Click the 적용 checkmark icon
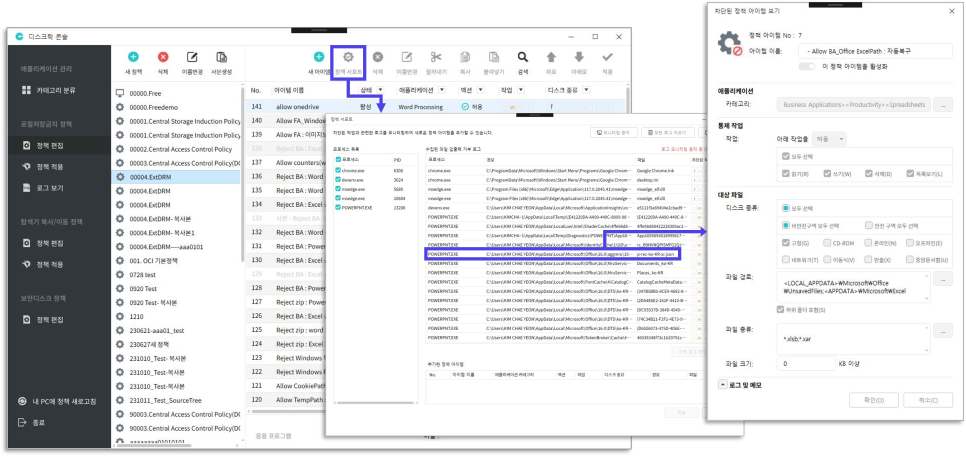The height and width of the screenshot is (456, 966). pyautogui.click(x=608, y=57)
